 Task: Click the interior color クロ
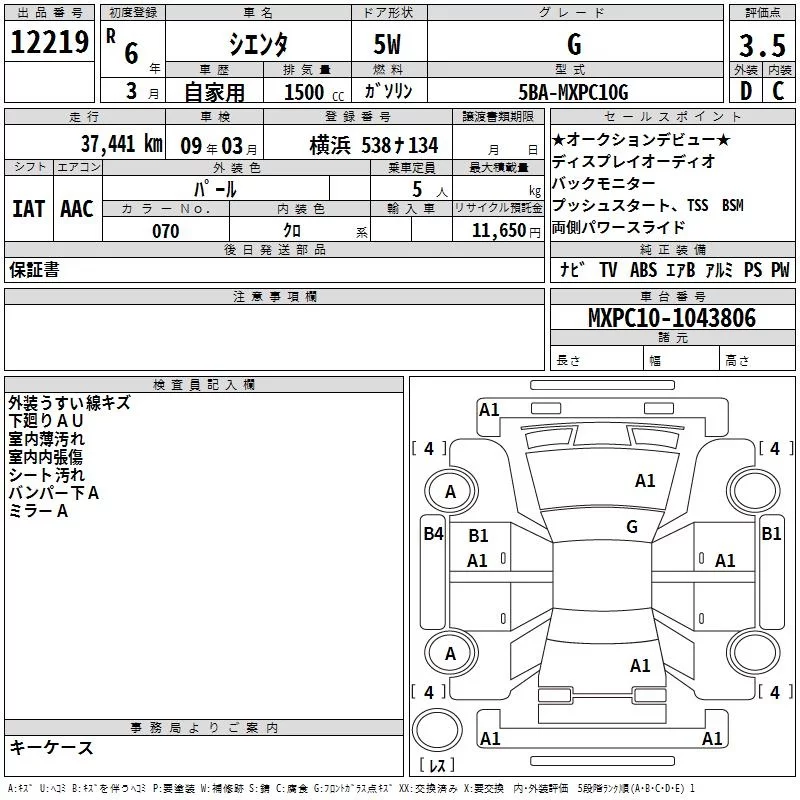click(x=292, y=231)
